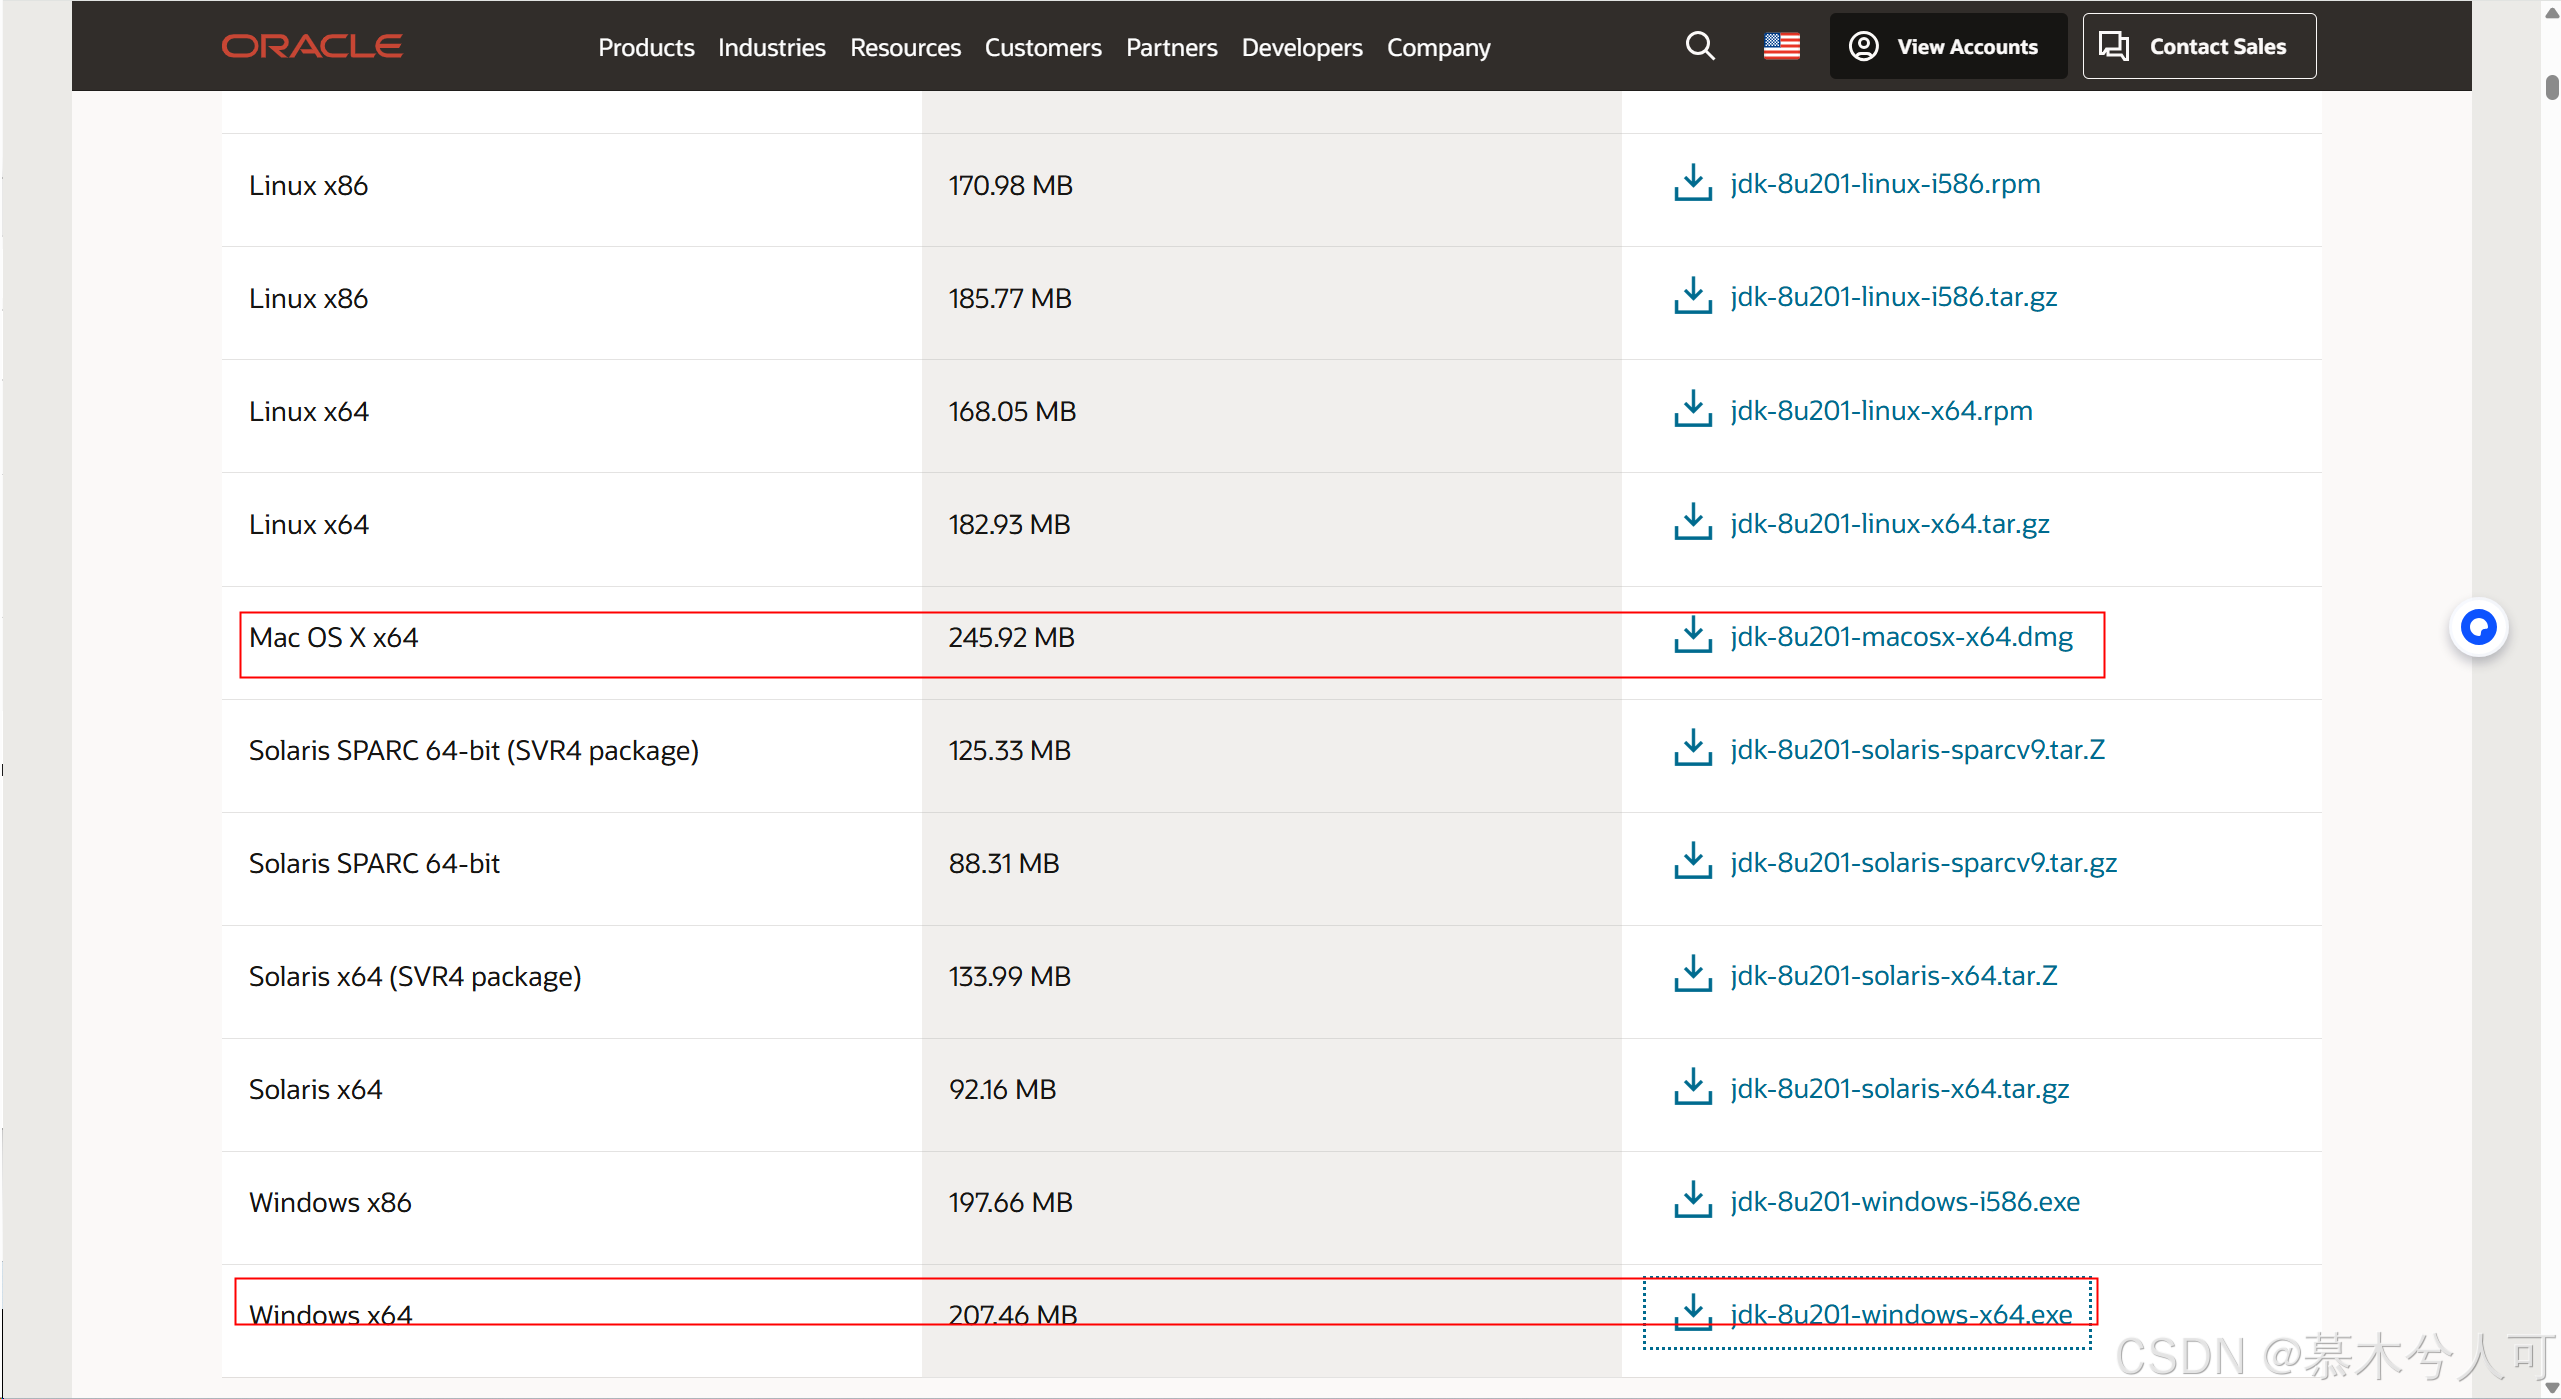Click download icon for jdk-8u201-linux-i586.rpm
2561x1399 pixels.
(1693, 183)
